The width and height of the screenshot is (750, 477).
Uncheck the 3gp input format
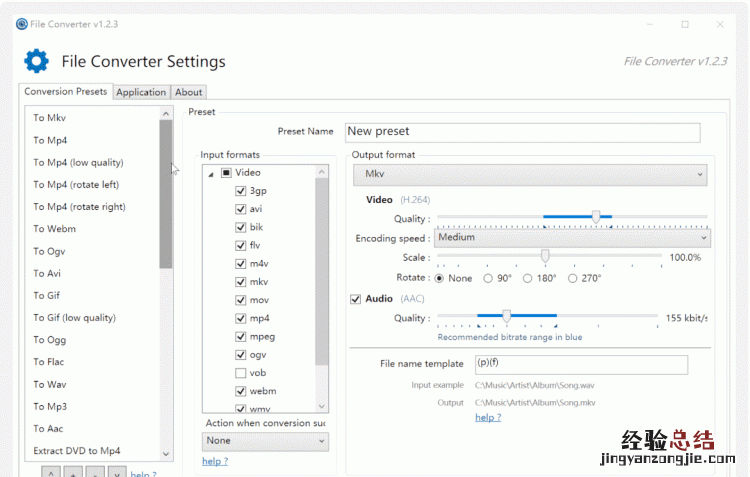click(x=240, y=191)
